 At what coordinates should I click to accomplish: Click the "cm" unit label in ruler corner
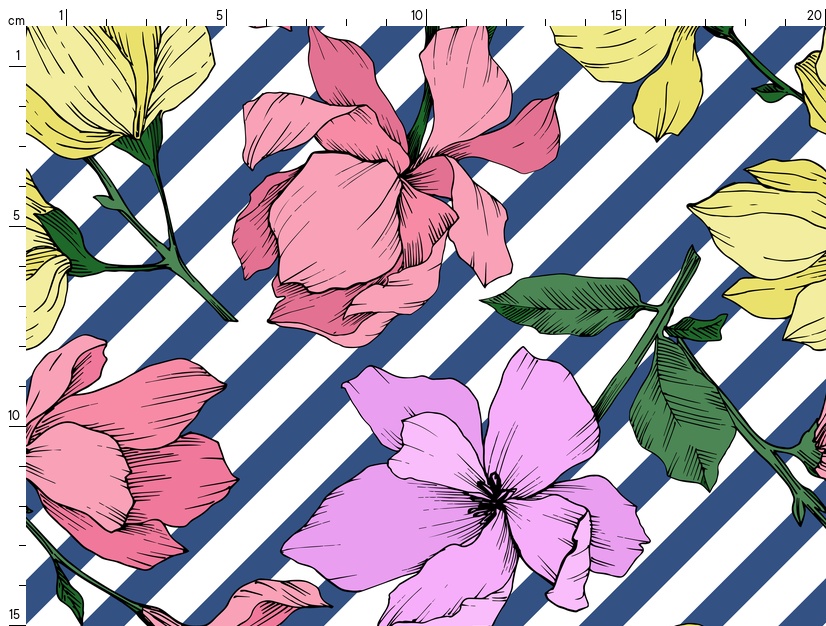(x=15, y=20)
